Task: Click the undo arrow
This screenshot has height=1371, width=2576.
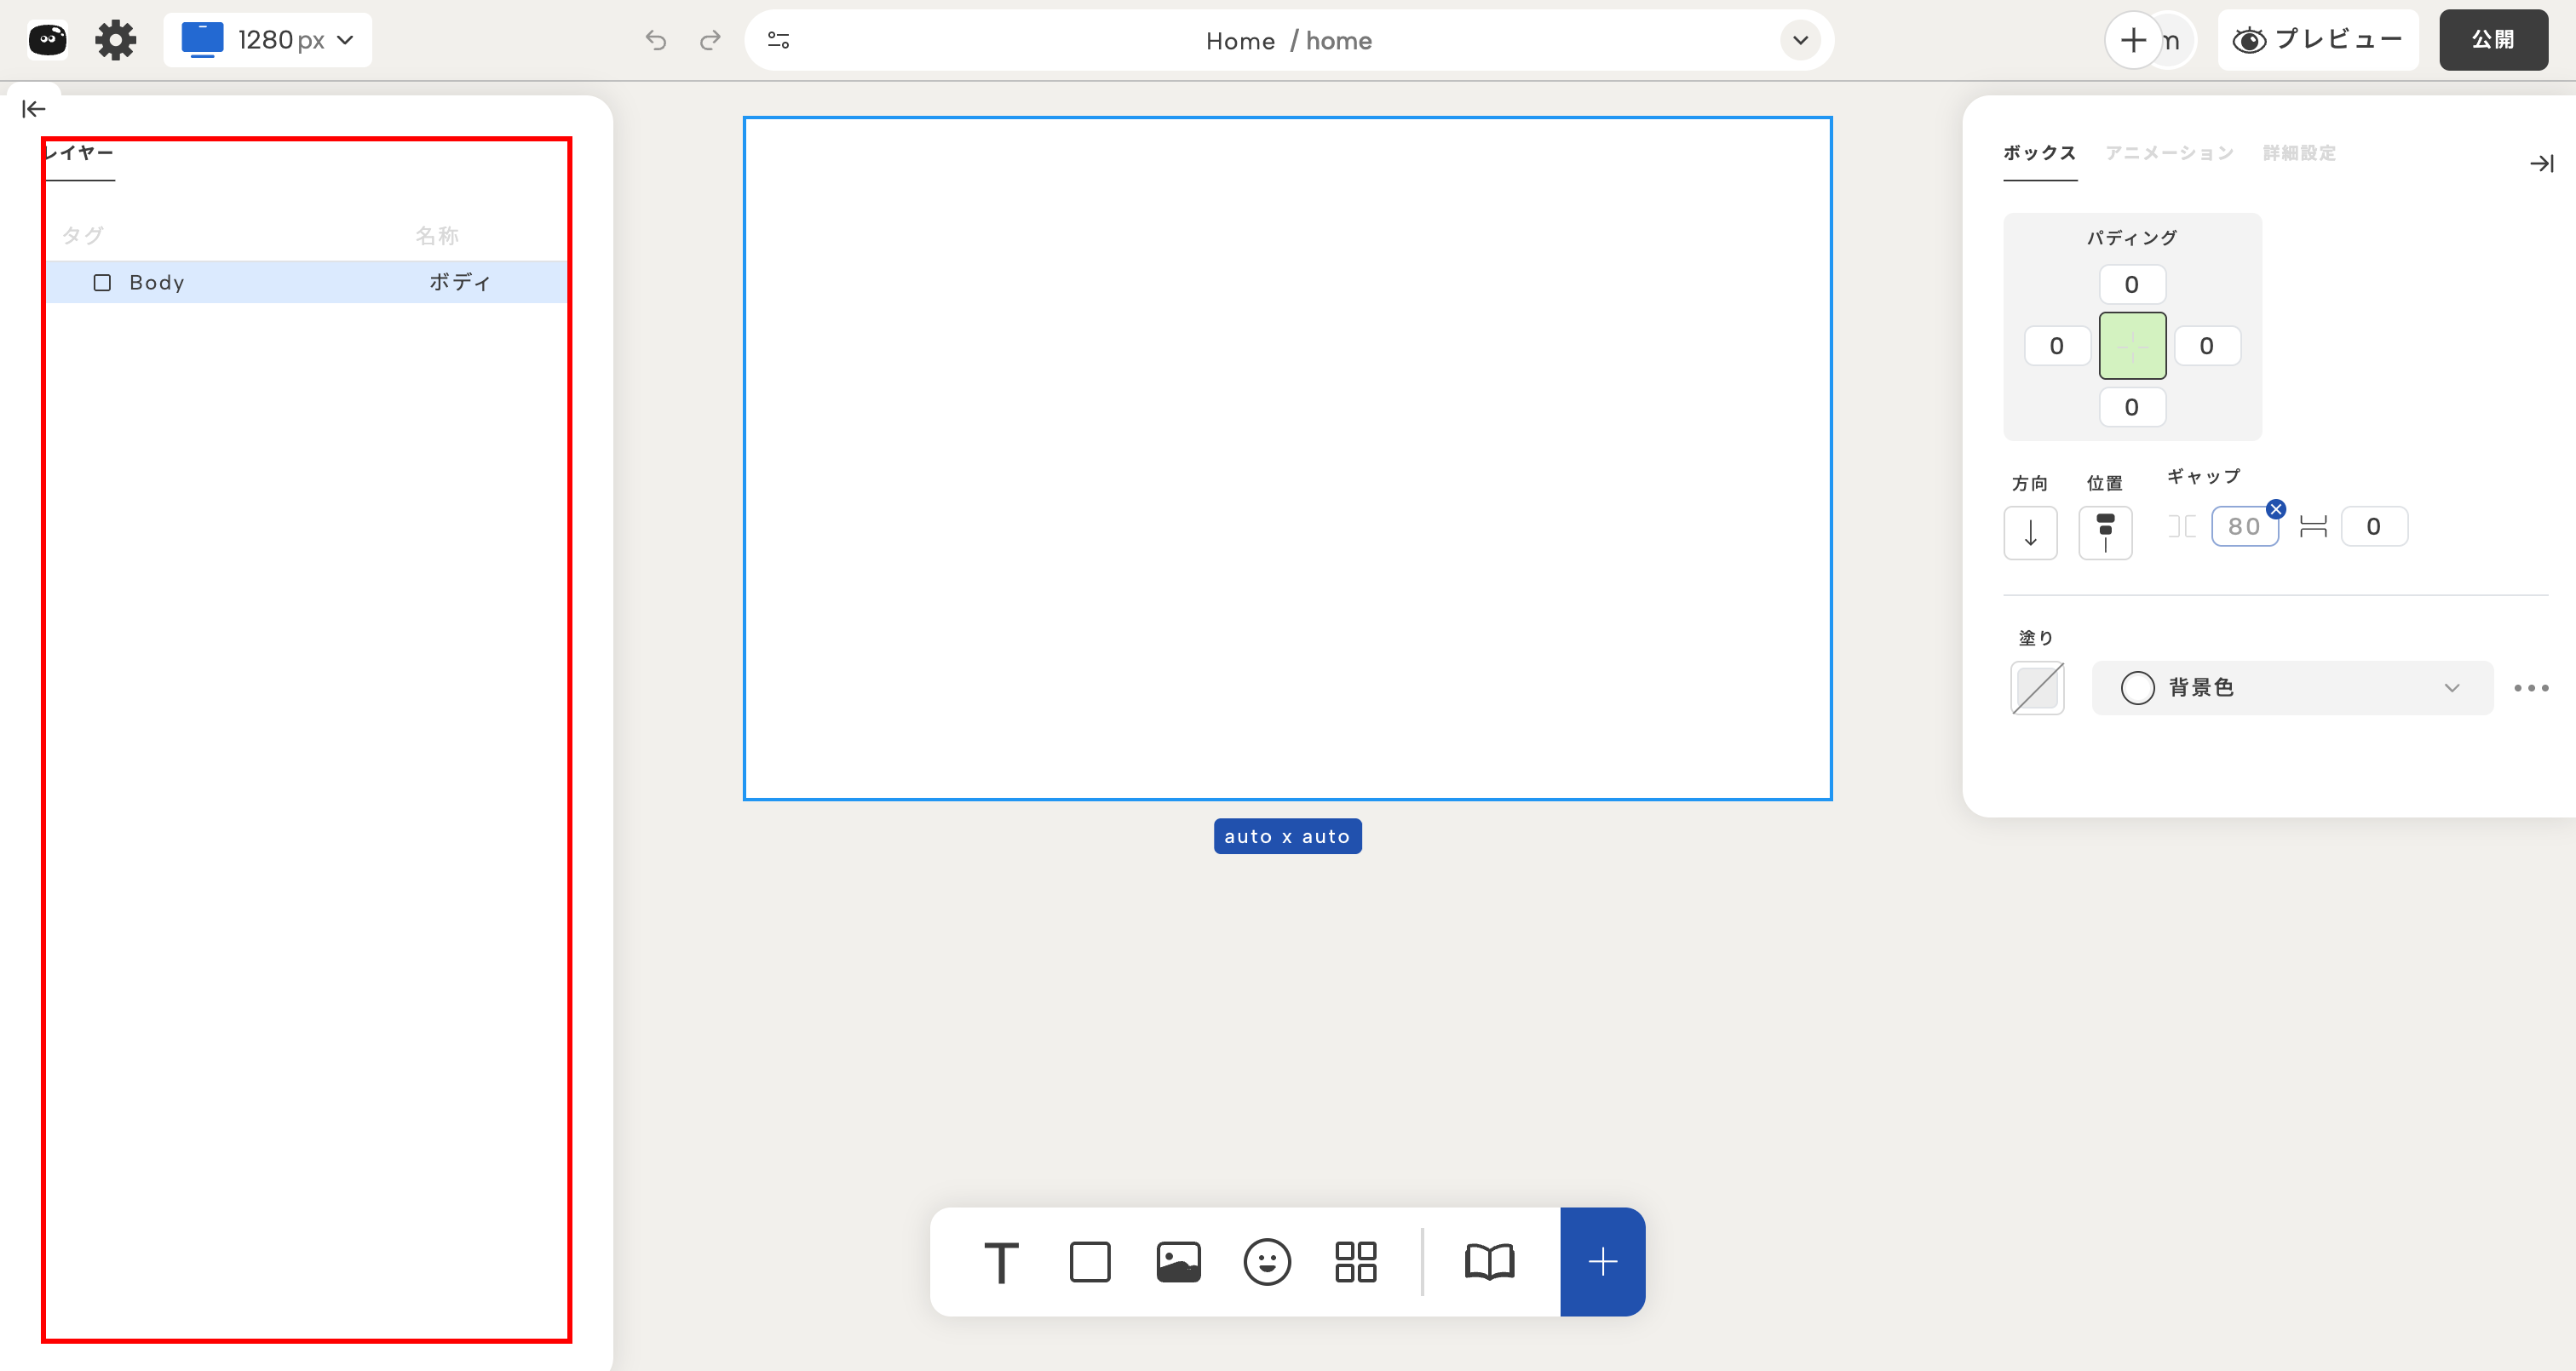Action: 656,40
